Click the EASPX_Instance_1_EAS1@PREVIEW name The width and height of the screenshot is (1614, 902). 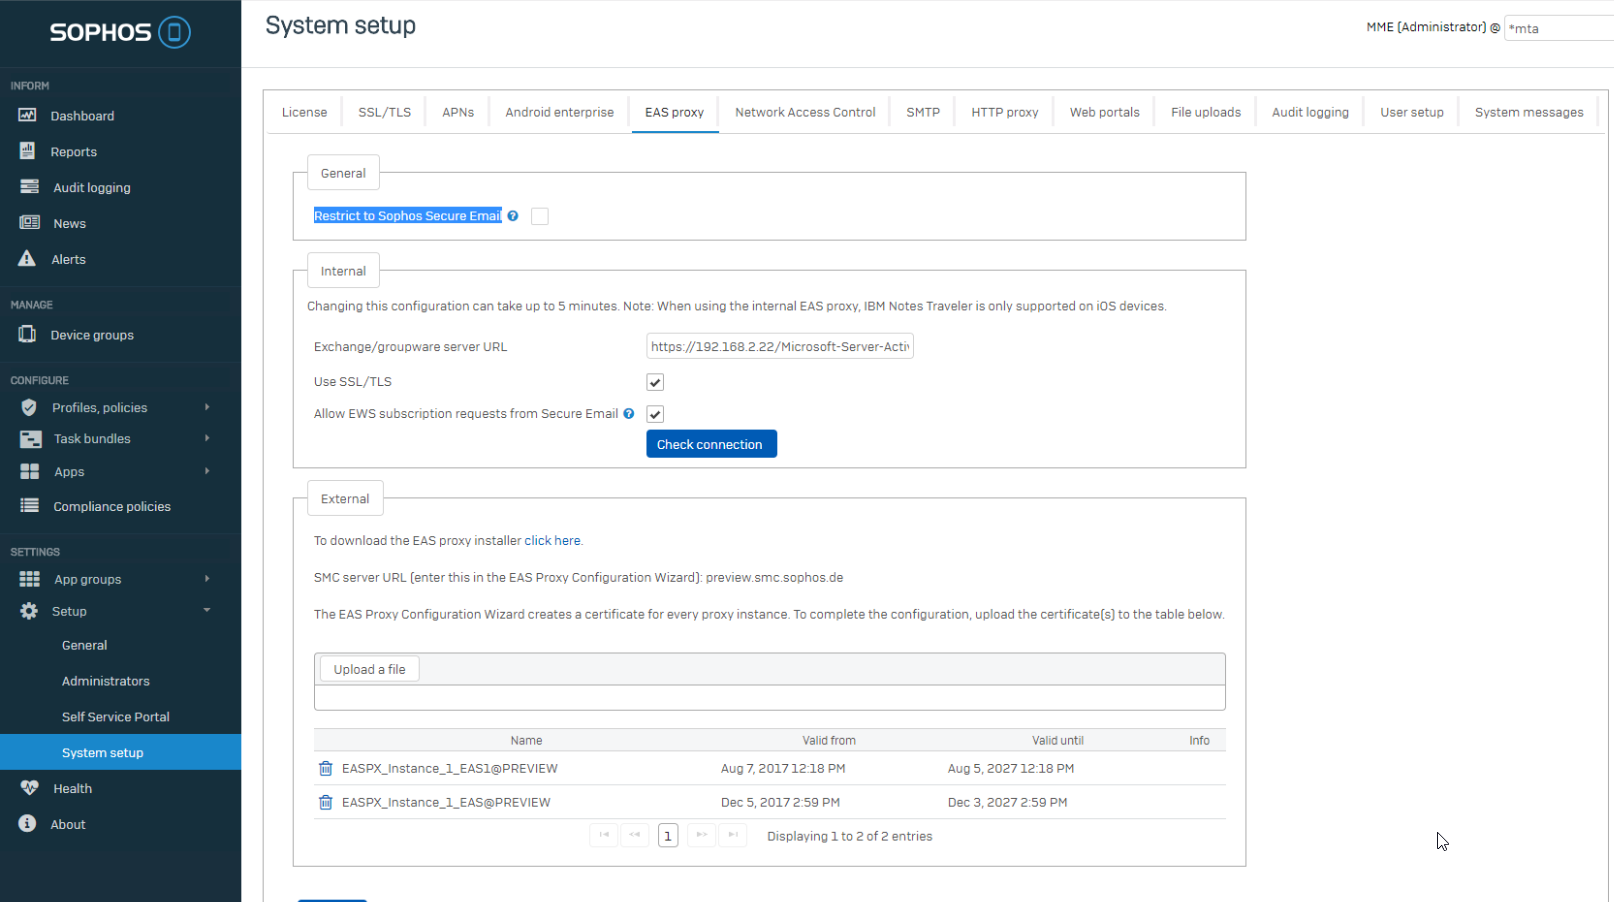[450, 768]
